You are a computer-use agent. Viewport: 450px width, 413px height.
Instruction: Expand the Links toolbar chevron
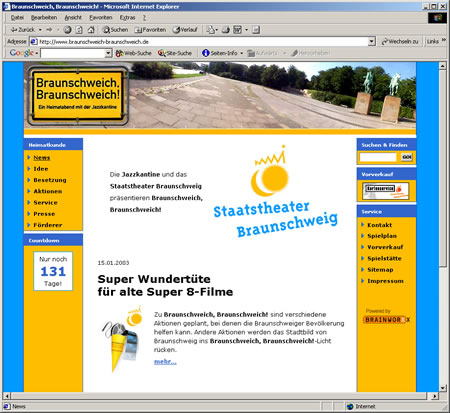(444, 40)
